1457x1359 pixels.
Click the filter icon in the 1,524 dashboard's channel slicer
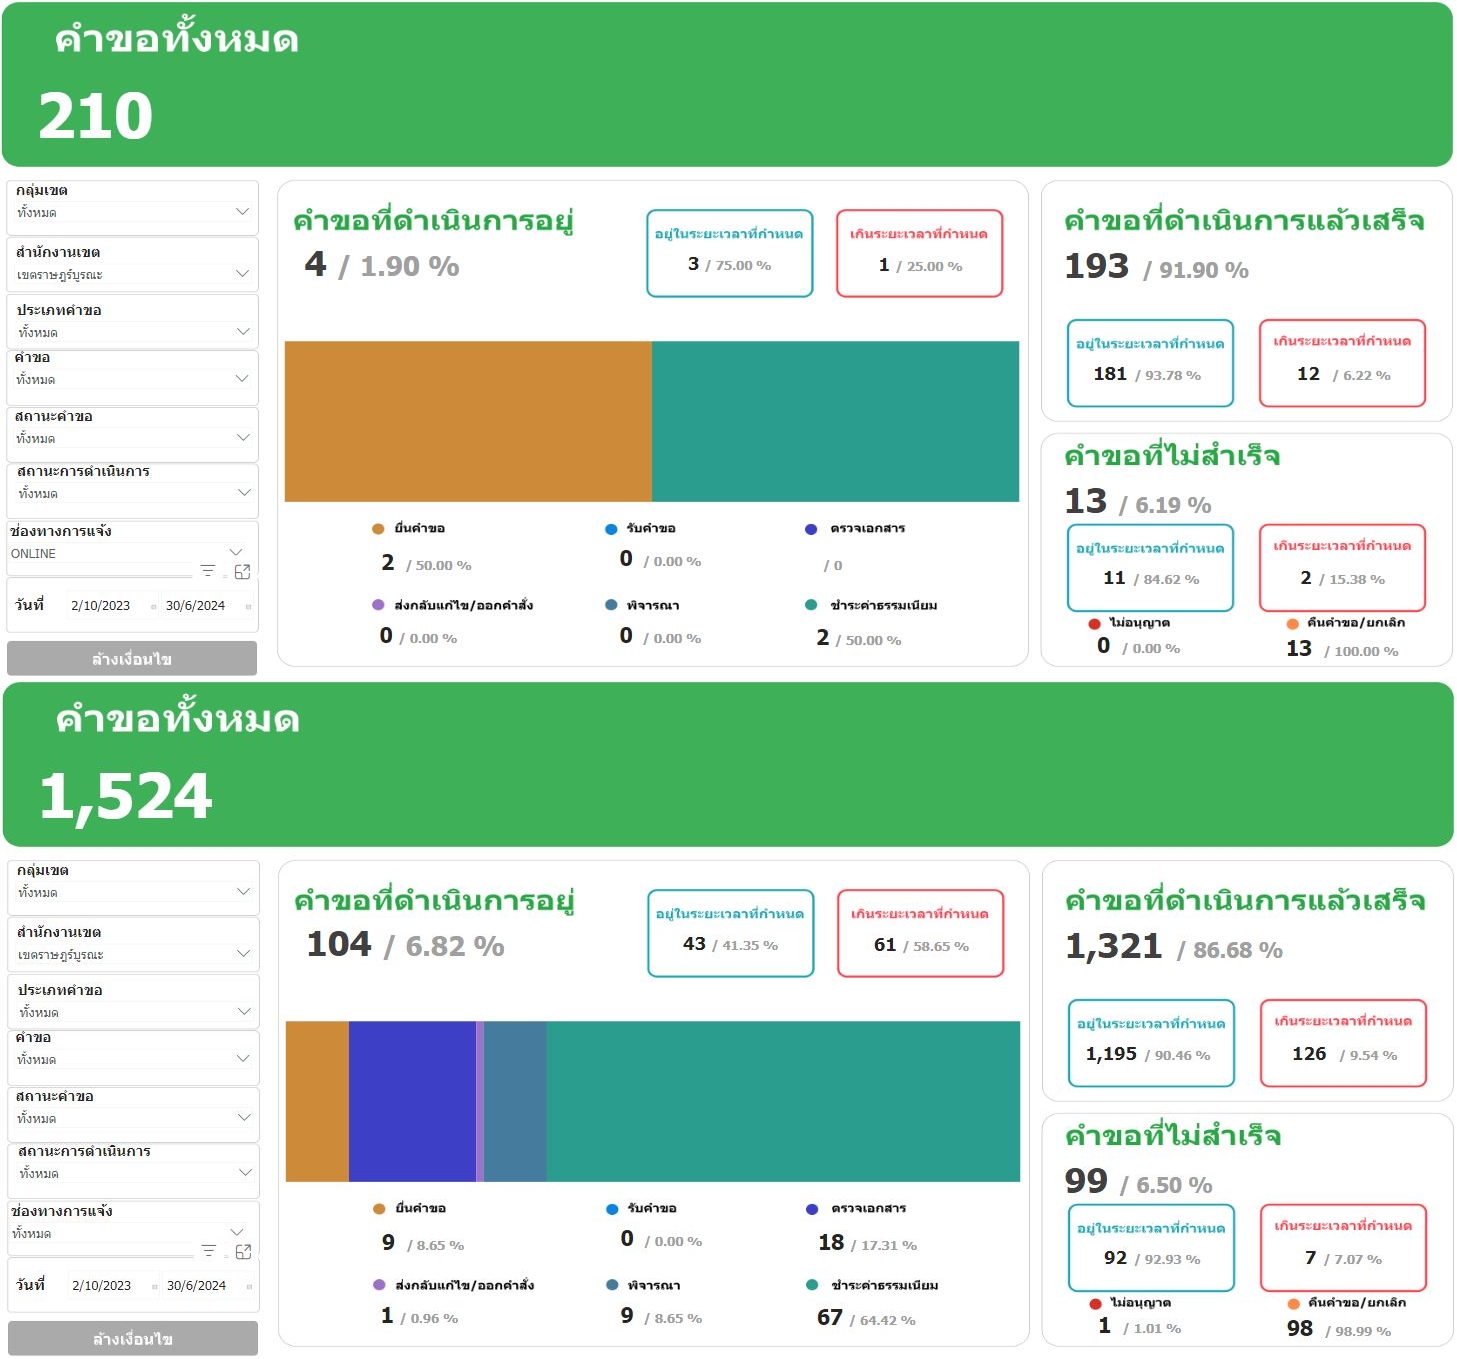(x=209, y=1250)
